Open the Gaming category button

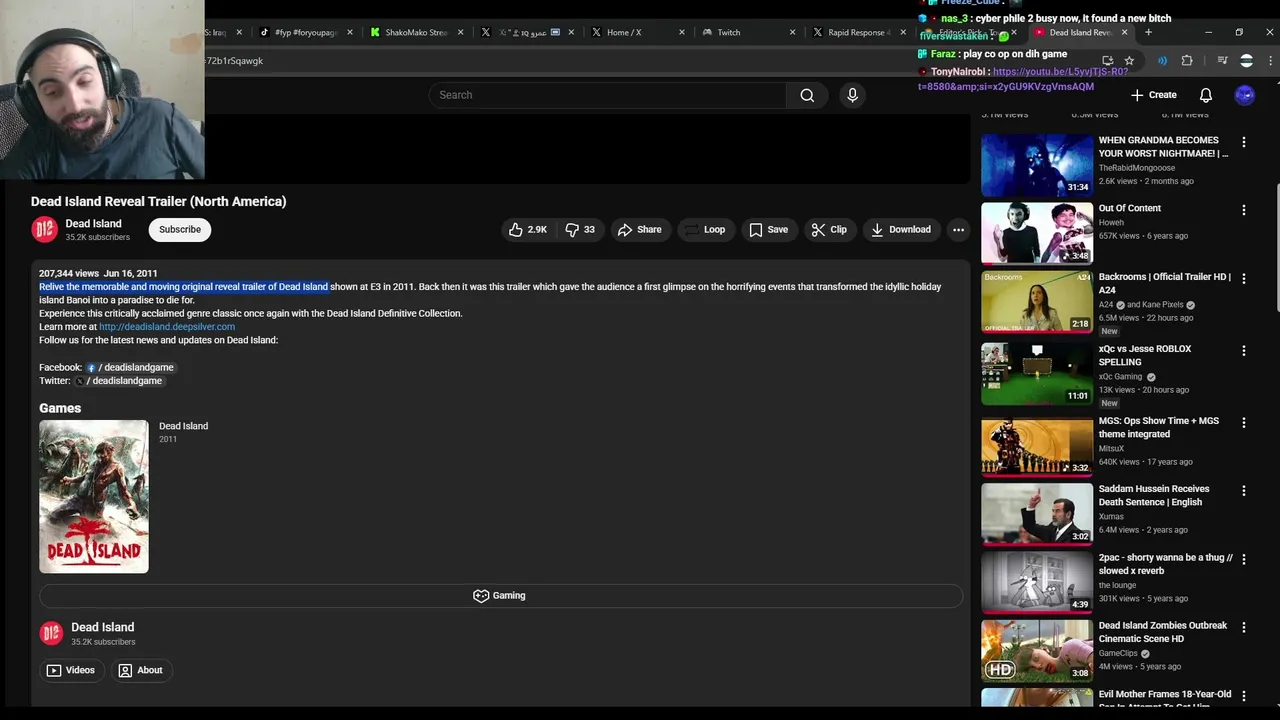point(500,596)
